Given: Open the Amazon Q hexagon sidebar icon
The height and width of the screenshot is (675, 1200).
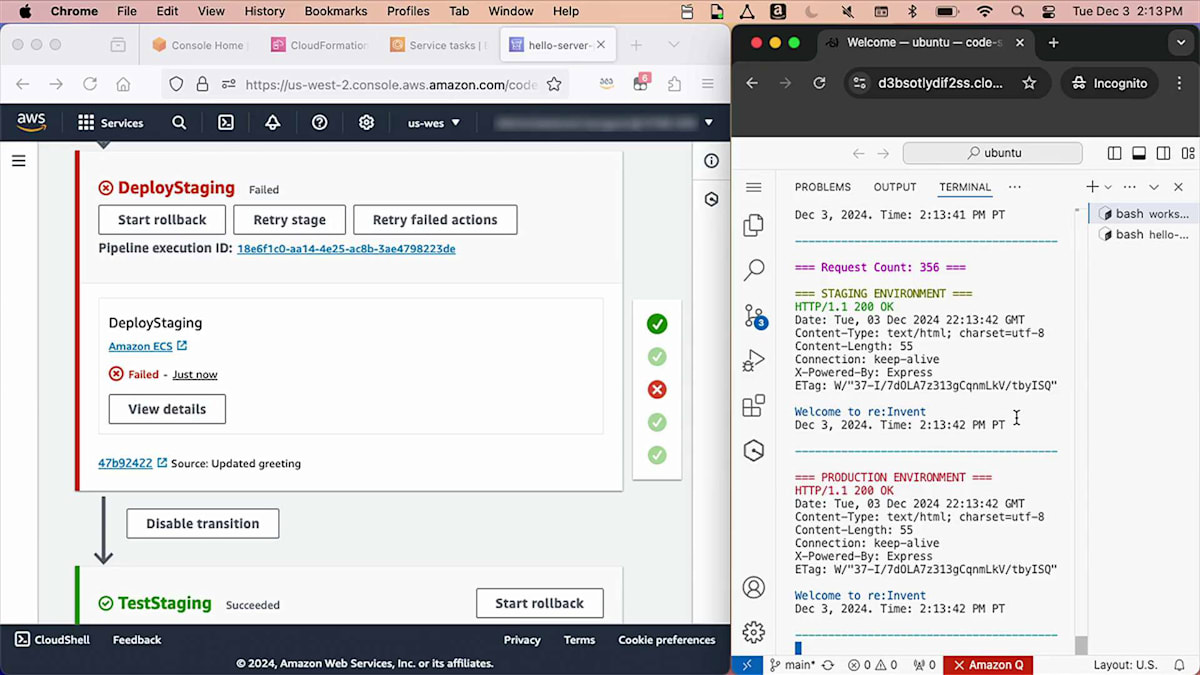Looking at the screenshot, I should click(754, 451).
